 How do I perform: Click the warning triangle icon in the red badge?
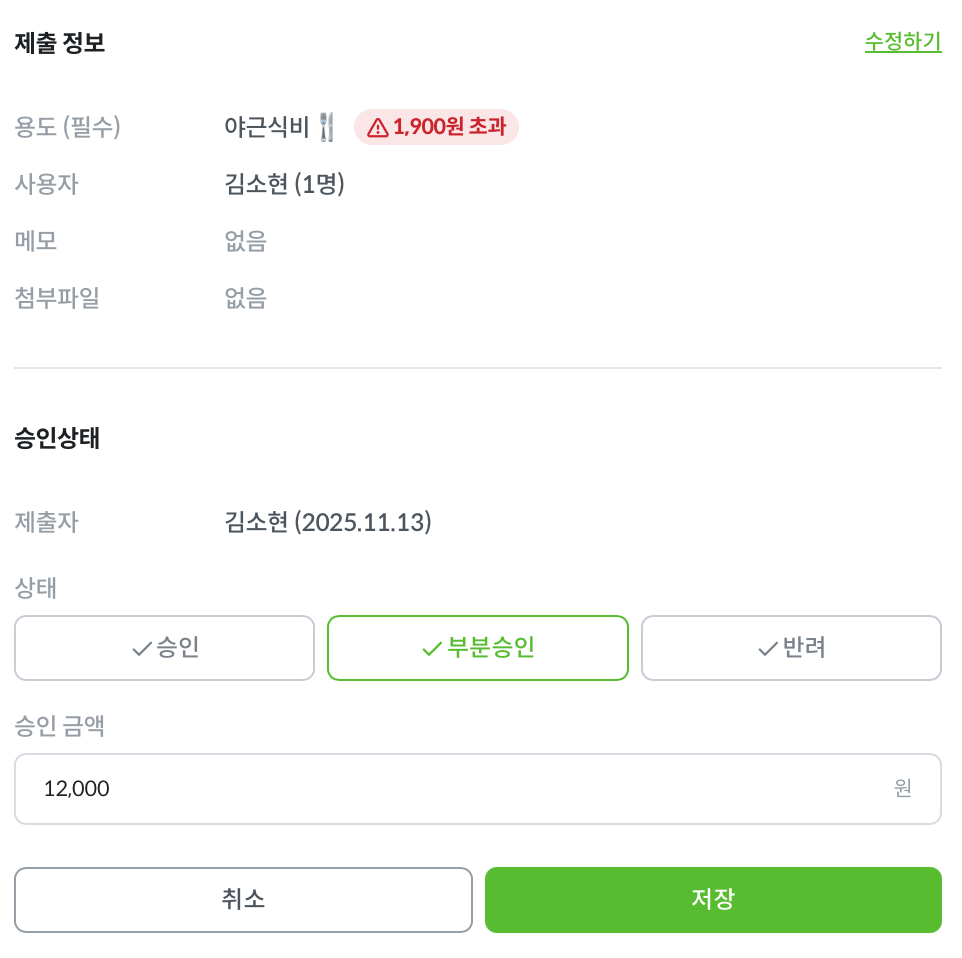pyautogui.click(x=377, y=128)
